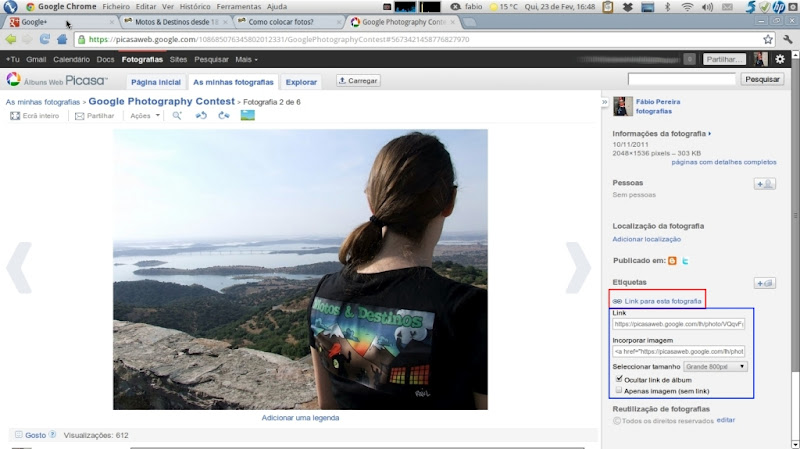Open the Ferramentas menu
Viewport: 800px width, 449px height.
tap(238, 7)
